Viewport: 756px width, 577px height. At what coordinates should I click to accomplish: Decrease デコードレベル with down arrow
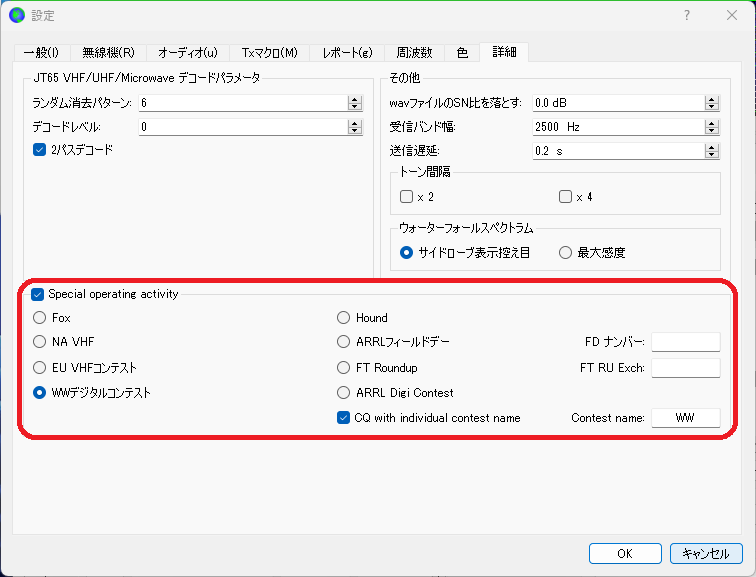(x=355, y=130)
